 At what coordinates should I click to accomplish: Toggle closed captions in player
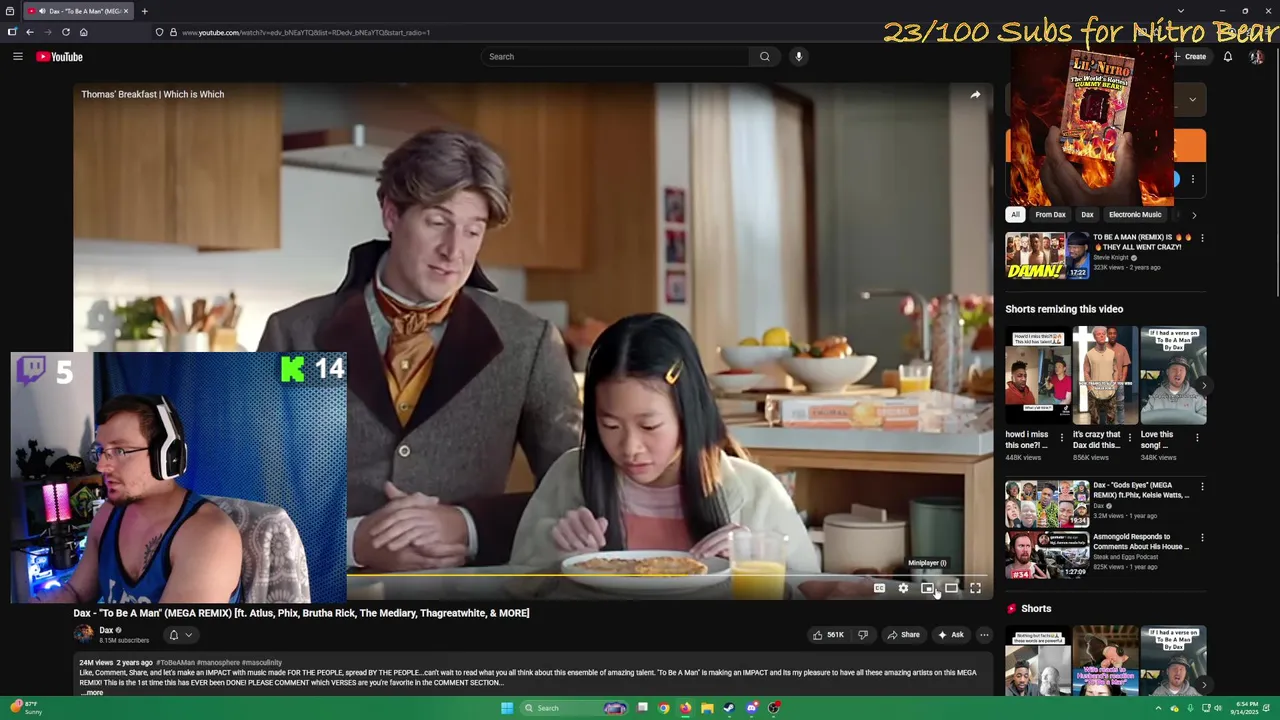pos(879,588)
